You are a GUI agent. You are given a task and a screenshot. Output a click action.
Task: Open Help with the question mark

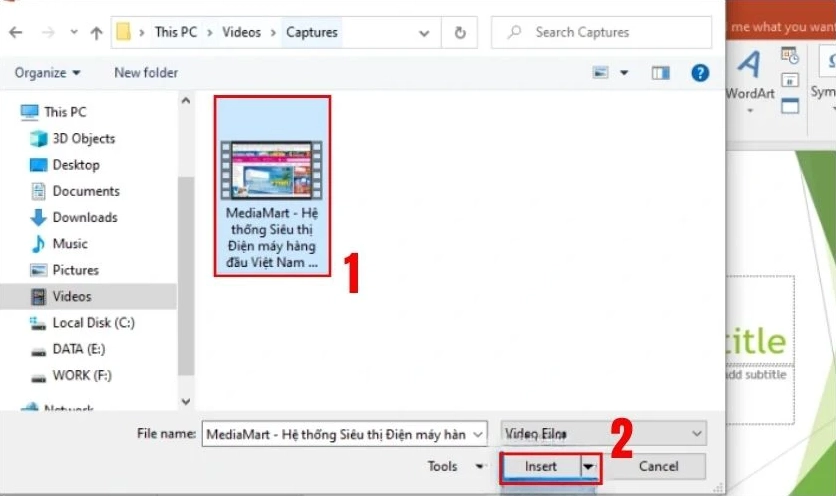point(700,73)
